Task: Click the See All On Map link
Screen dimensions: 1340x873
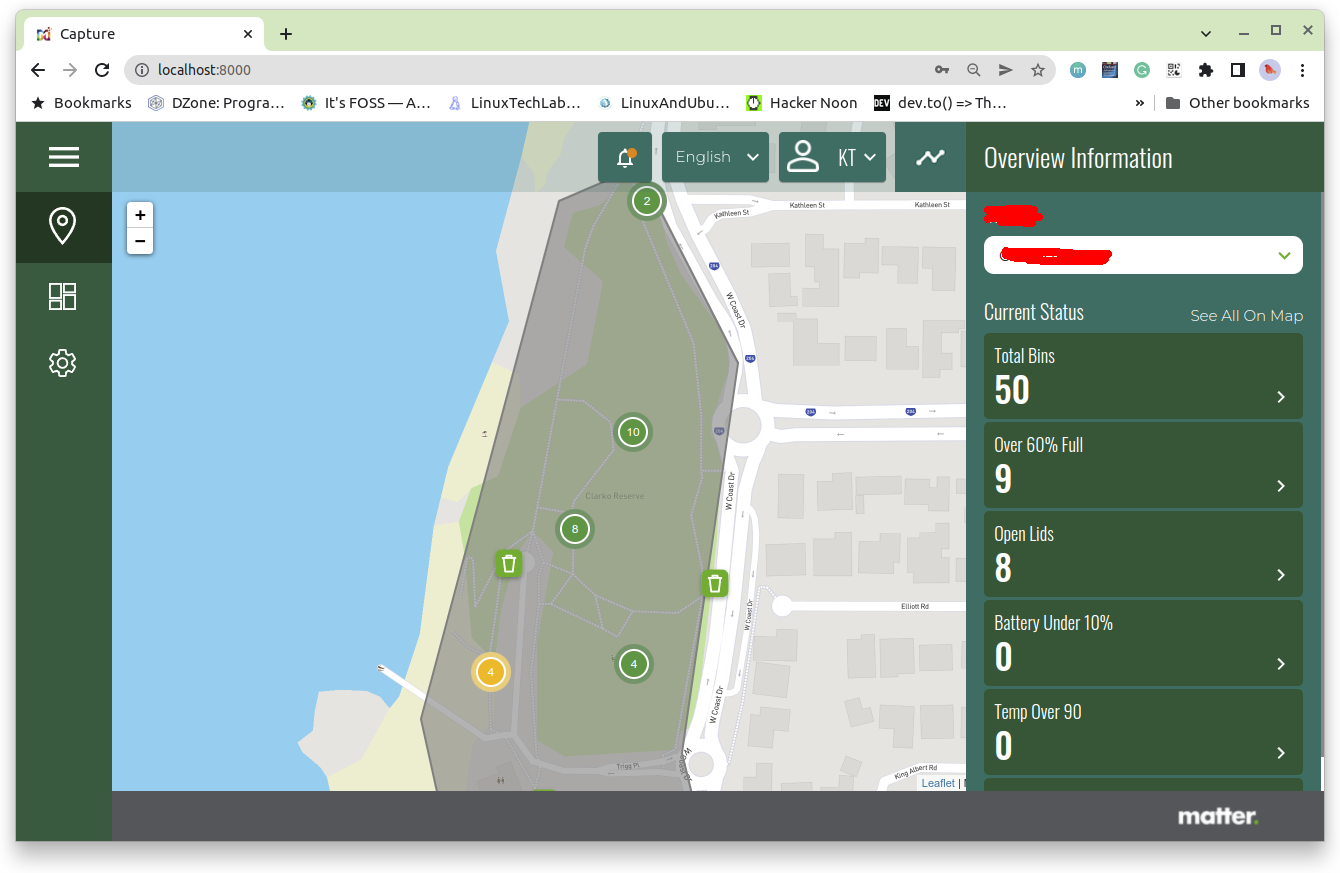Action: pyautogui.click(x=1246, y=316)
